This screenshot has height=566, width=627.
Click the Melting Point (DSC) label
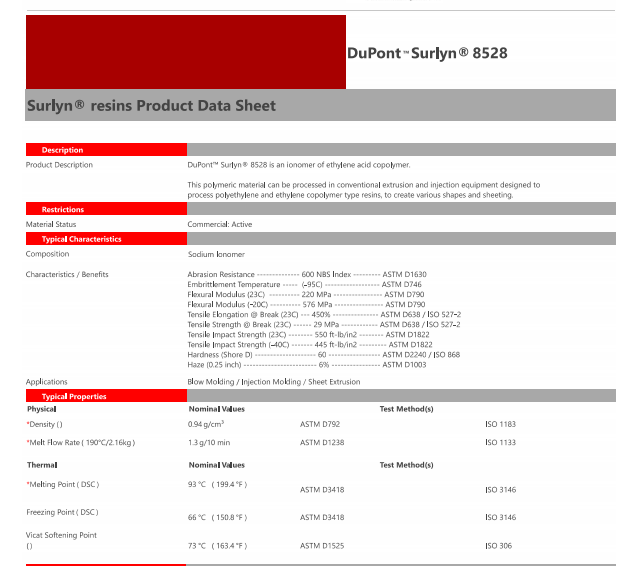(63, 484)
